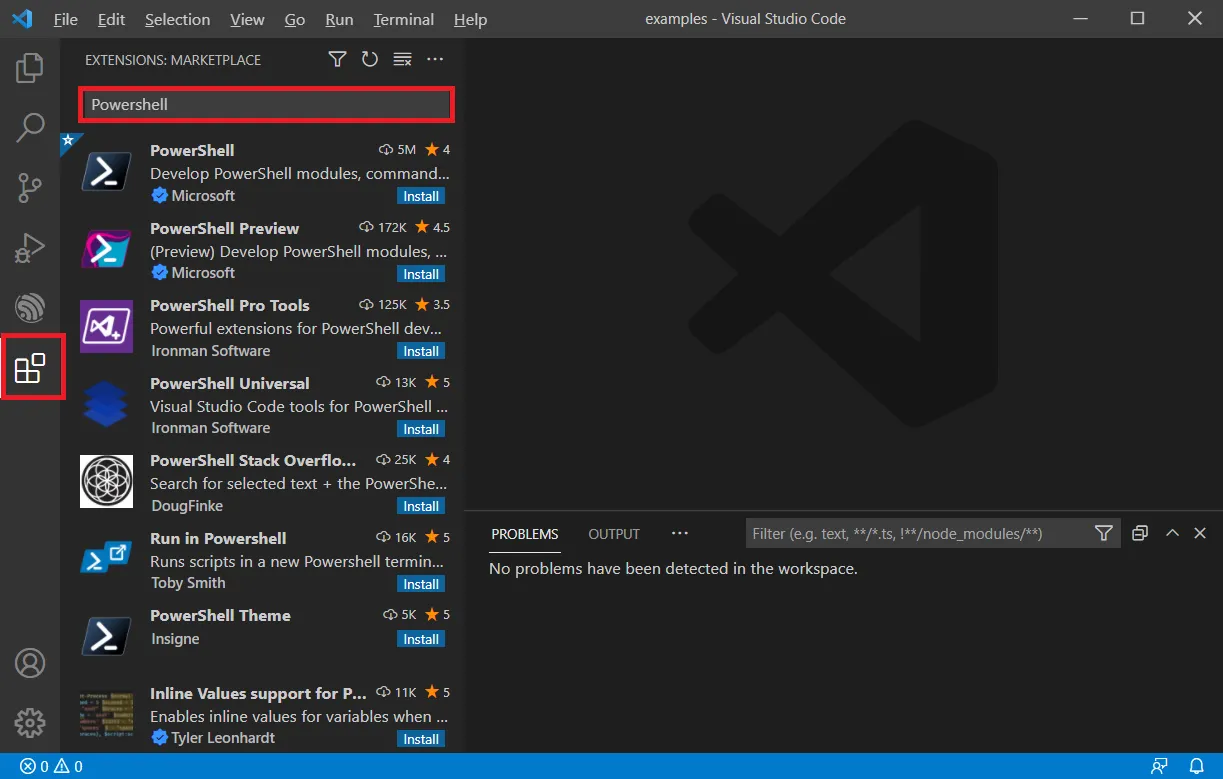Image resolution: width=1223 pixels, height=779 pixels.
Task: Click the PowerShell extension icon
Action: pos(106,172)
